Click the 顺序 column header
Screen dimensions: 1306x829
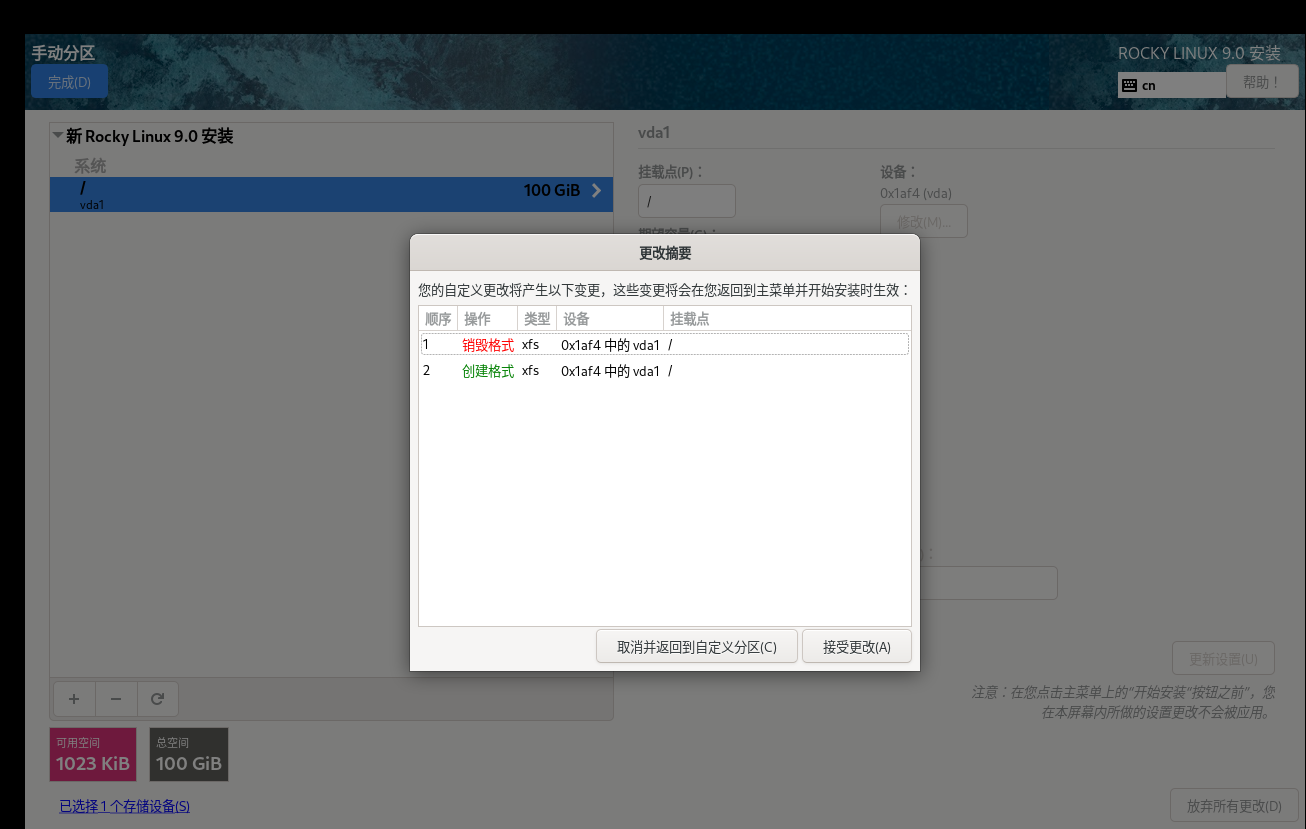[438, 319]
